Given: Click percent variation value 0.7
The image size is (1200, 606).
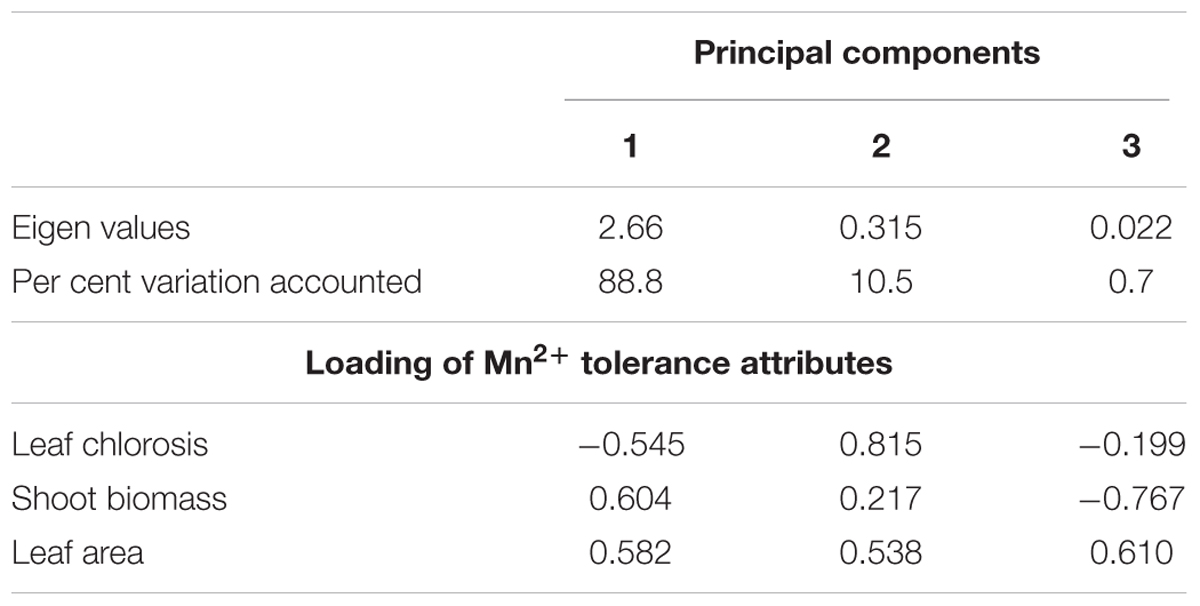Looking at the screenshot, I should pyautogui.click(x=1131, y=281).
